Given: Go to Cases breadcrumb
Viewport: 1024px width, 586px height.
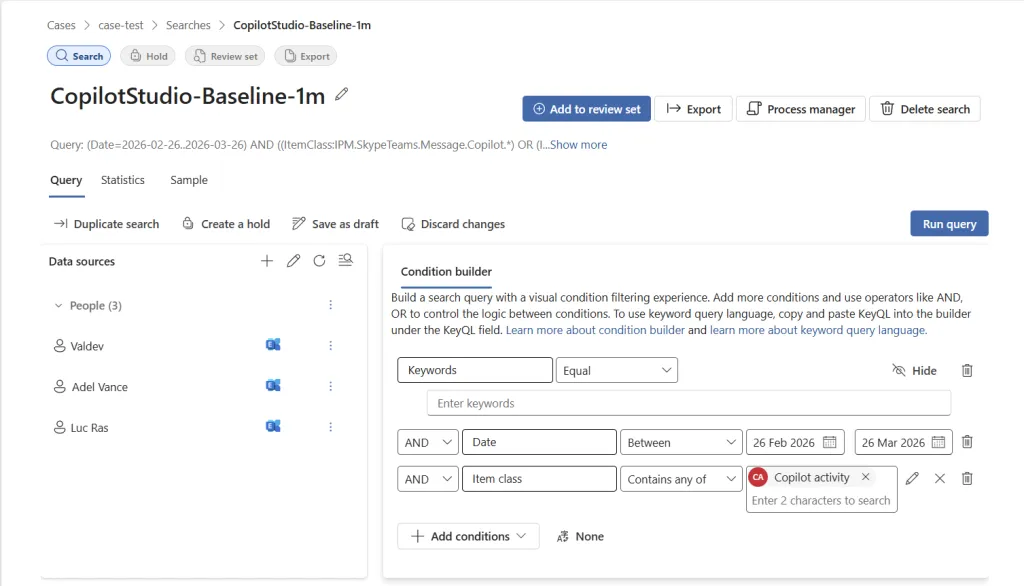Looking at the screenshot, I should click(x=61, y=25).
